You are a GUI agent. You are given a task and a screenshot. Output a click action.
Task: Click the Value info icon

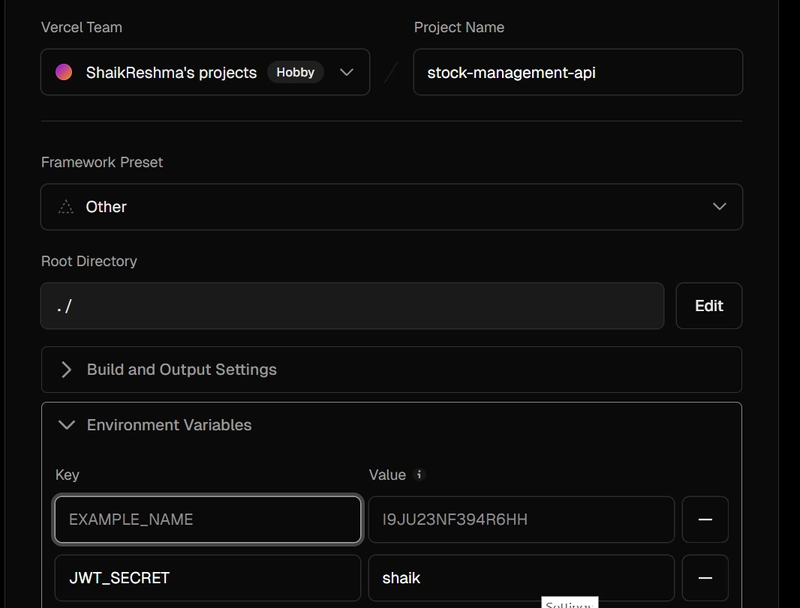419,474
